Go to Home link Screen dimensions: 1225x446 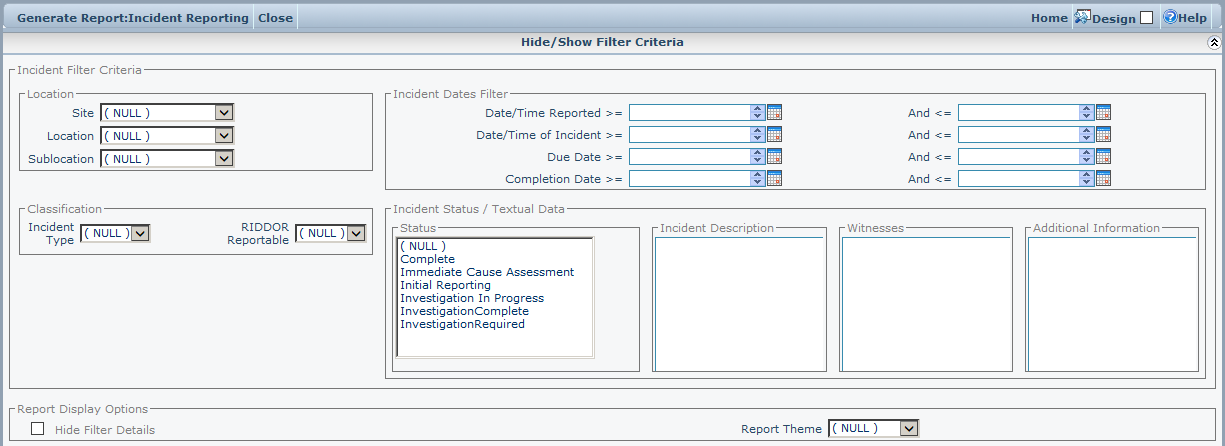1049,18
